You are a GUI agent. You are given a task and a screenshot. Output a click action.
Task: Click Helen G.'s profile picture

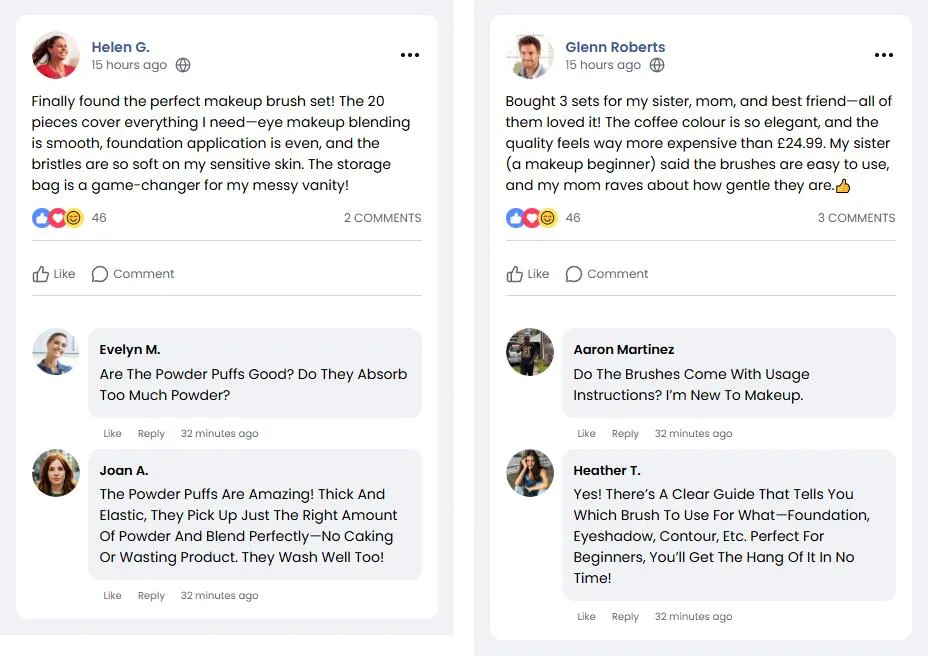(x=56, y=55)
